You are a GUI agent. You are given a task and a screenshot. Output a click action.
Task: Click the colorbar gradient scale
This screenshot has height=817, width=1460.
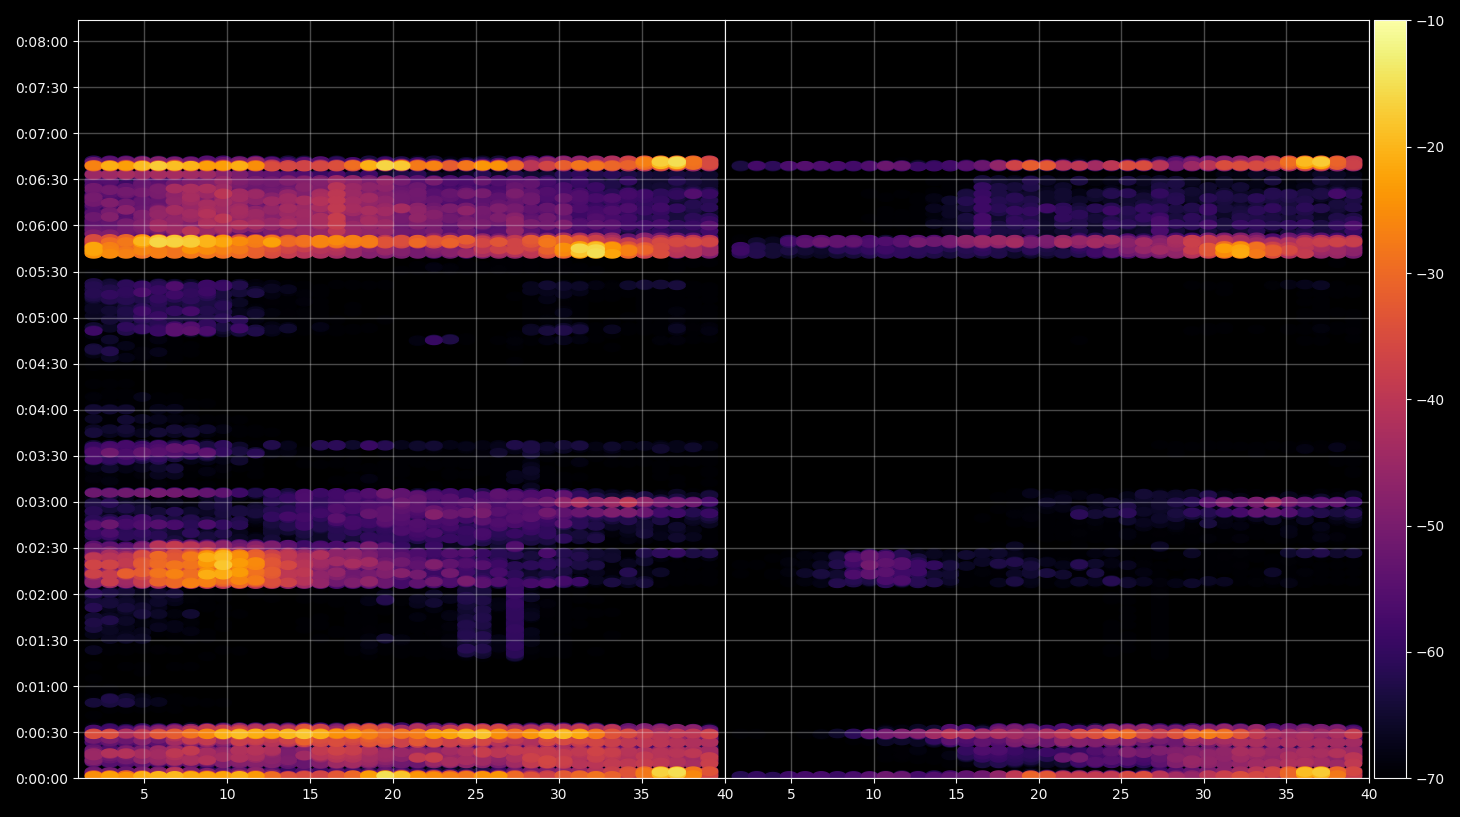click(1390, 399)
